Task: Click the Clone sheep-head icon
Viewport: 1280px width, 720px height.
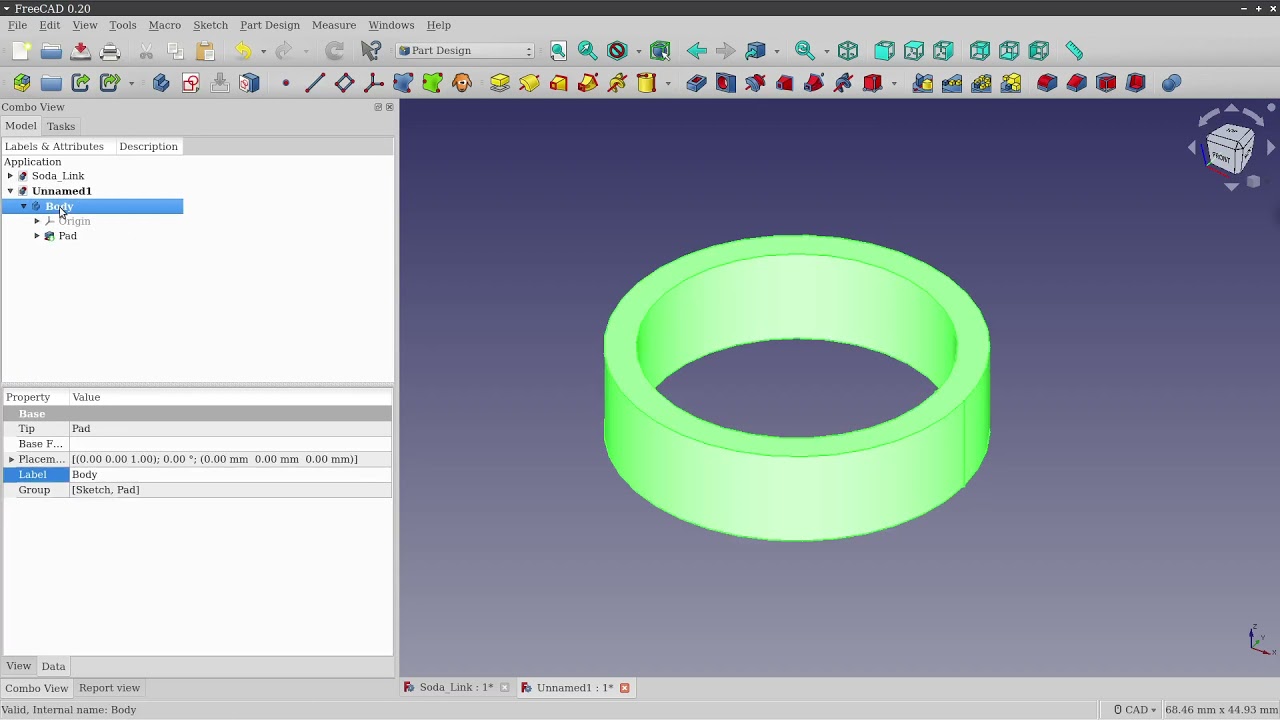Action: pos(462,83)
